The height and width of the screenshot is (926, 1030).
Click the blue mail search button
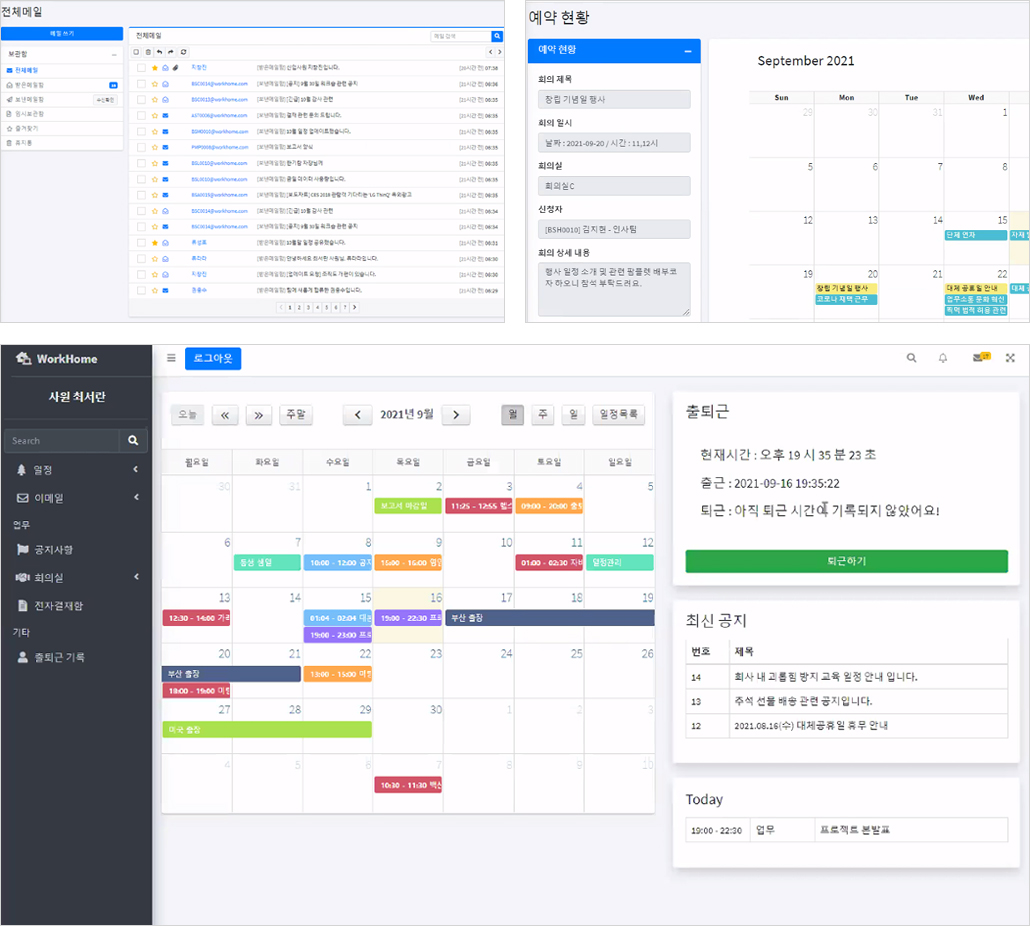(x=497, y=36)
